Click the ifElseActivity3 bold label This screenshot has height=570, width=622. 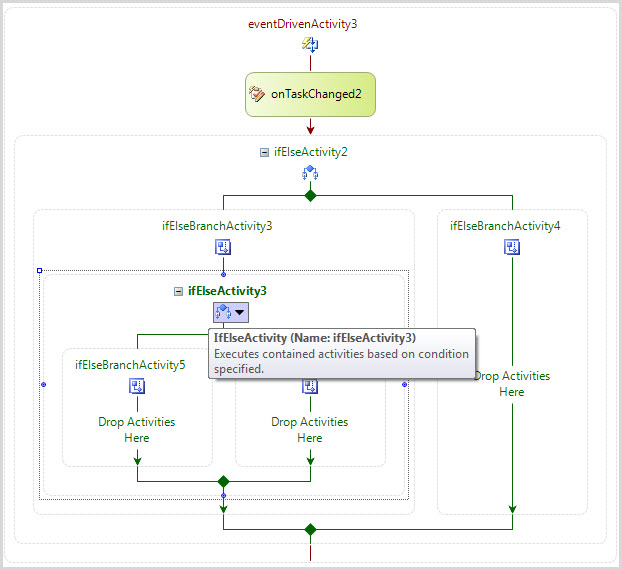pyautogui.click(x=227, y=291)
